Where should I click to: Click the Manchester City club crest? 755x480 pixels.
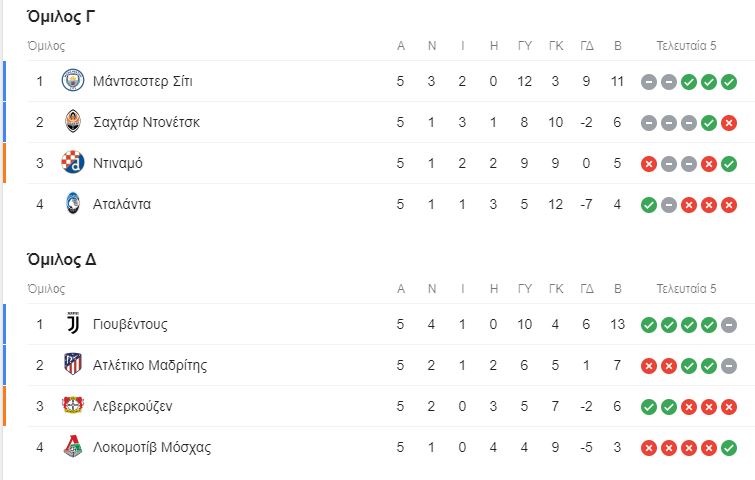coord(73,80)
